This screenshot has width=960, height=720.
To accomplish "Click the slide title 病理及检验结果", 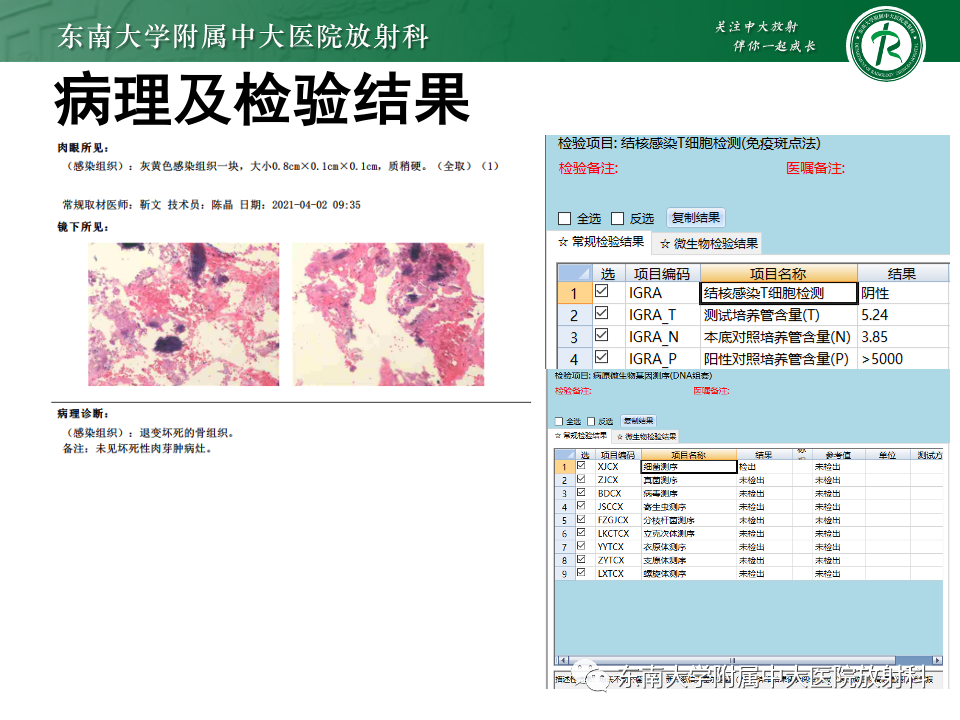I will click(x=262, y=99).
